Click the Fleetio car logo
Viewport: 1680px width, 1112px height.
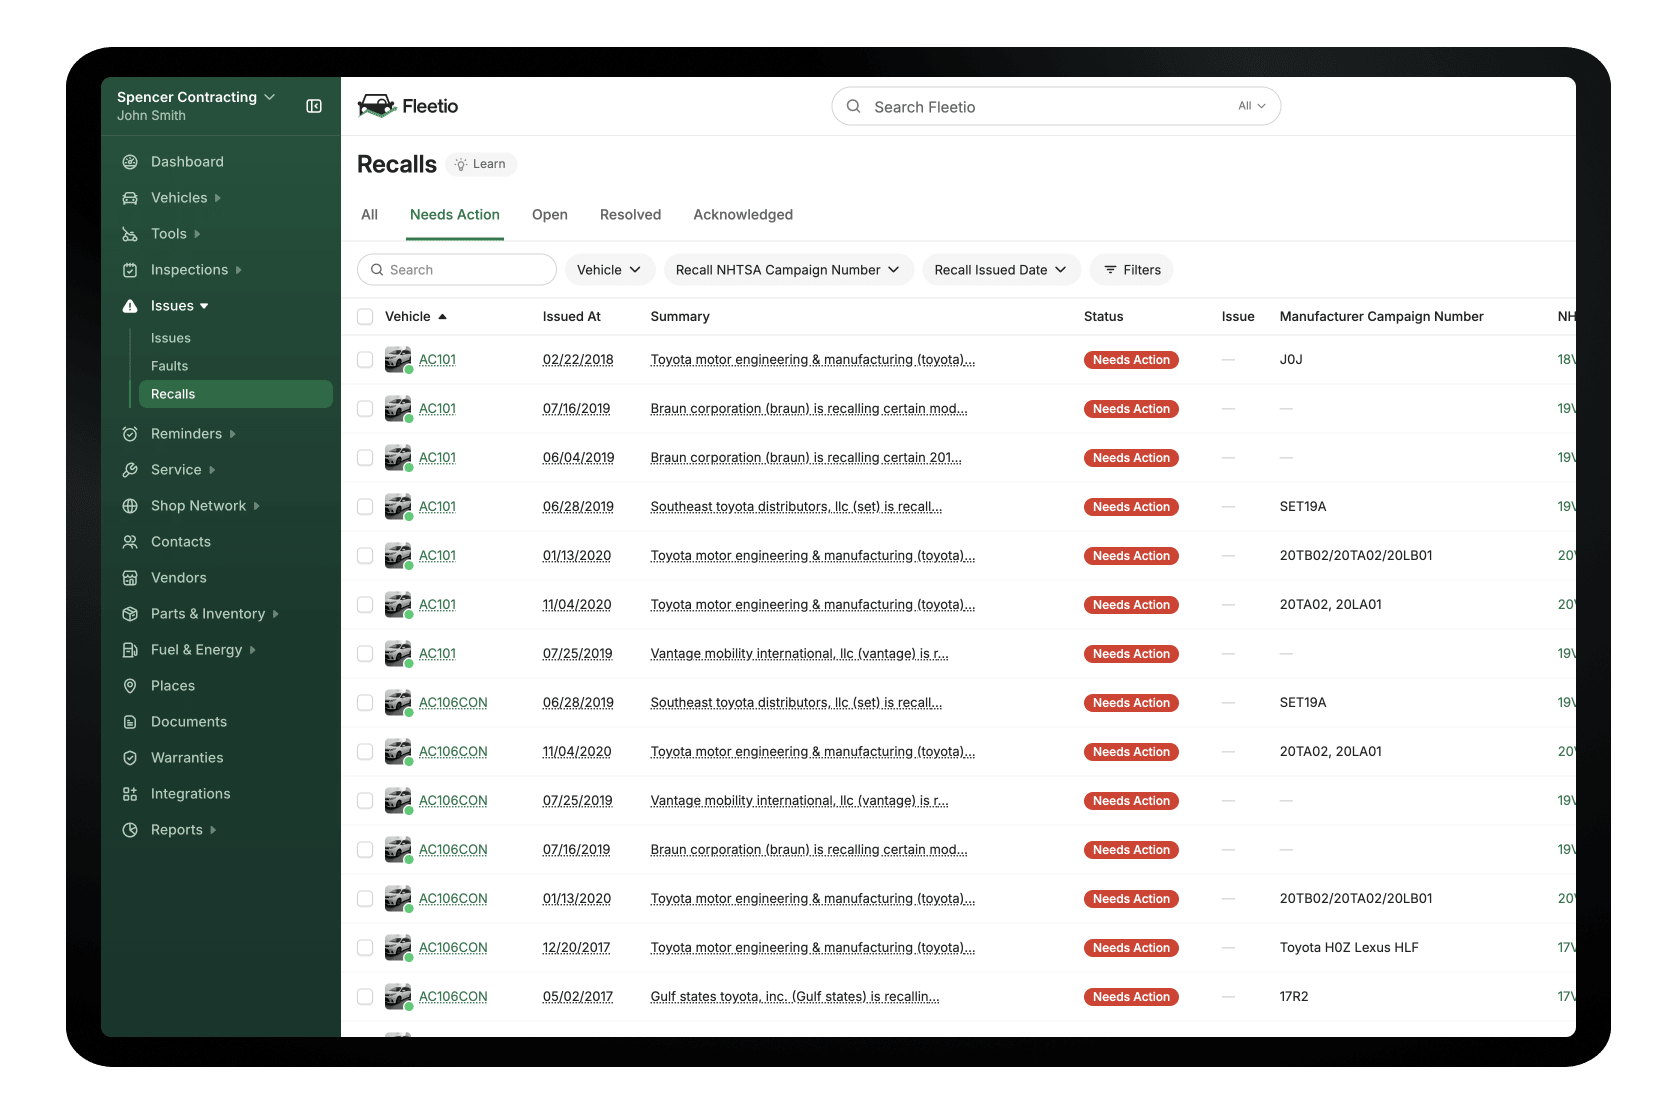(x=377, y=106)
